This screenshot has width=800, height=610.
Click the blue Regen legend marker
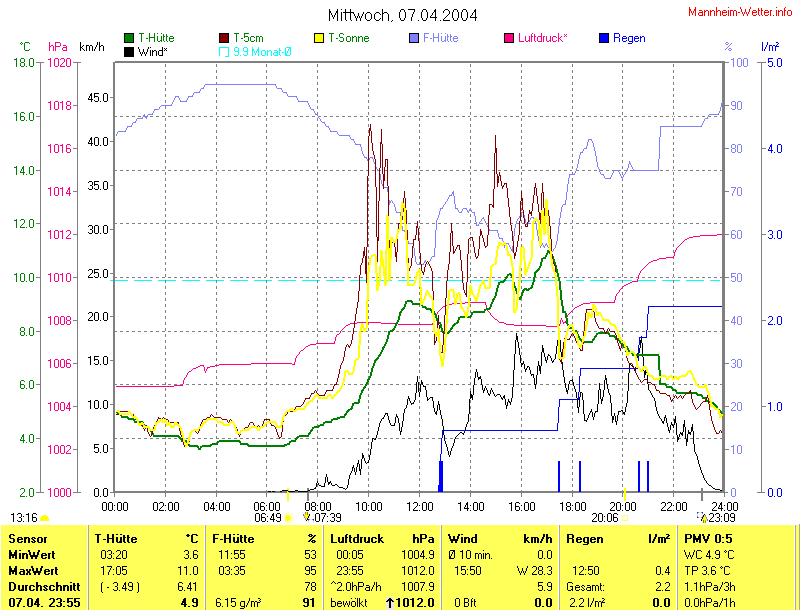tap(603, 38)
